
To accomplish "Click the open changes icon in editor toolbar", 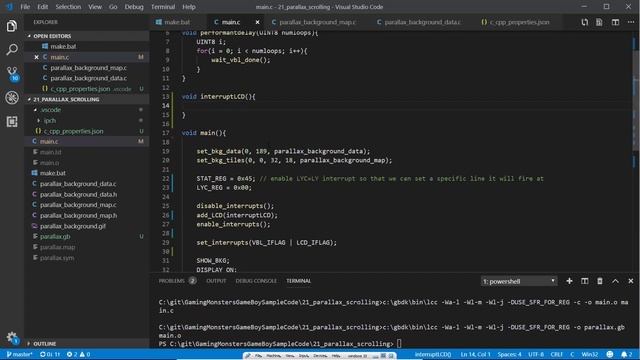I will [x=584, y=22].
